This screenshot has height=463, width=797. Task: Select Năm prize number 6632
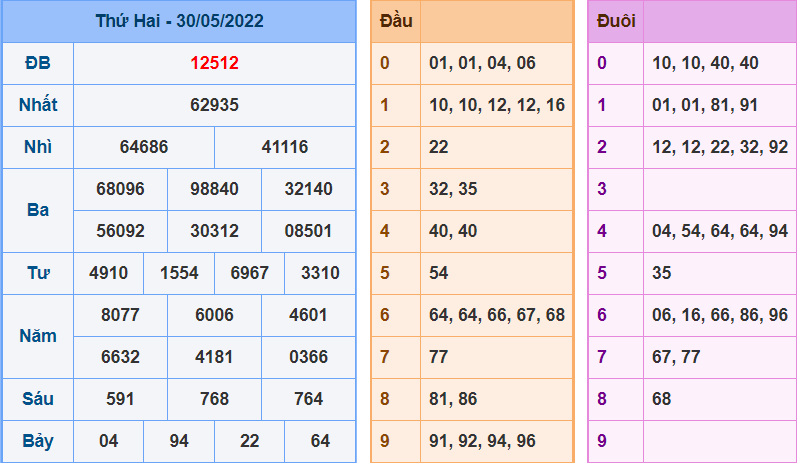[x=120, y=357]
